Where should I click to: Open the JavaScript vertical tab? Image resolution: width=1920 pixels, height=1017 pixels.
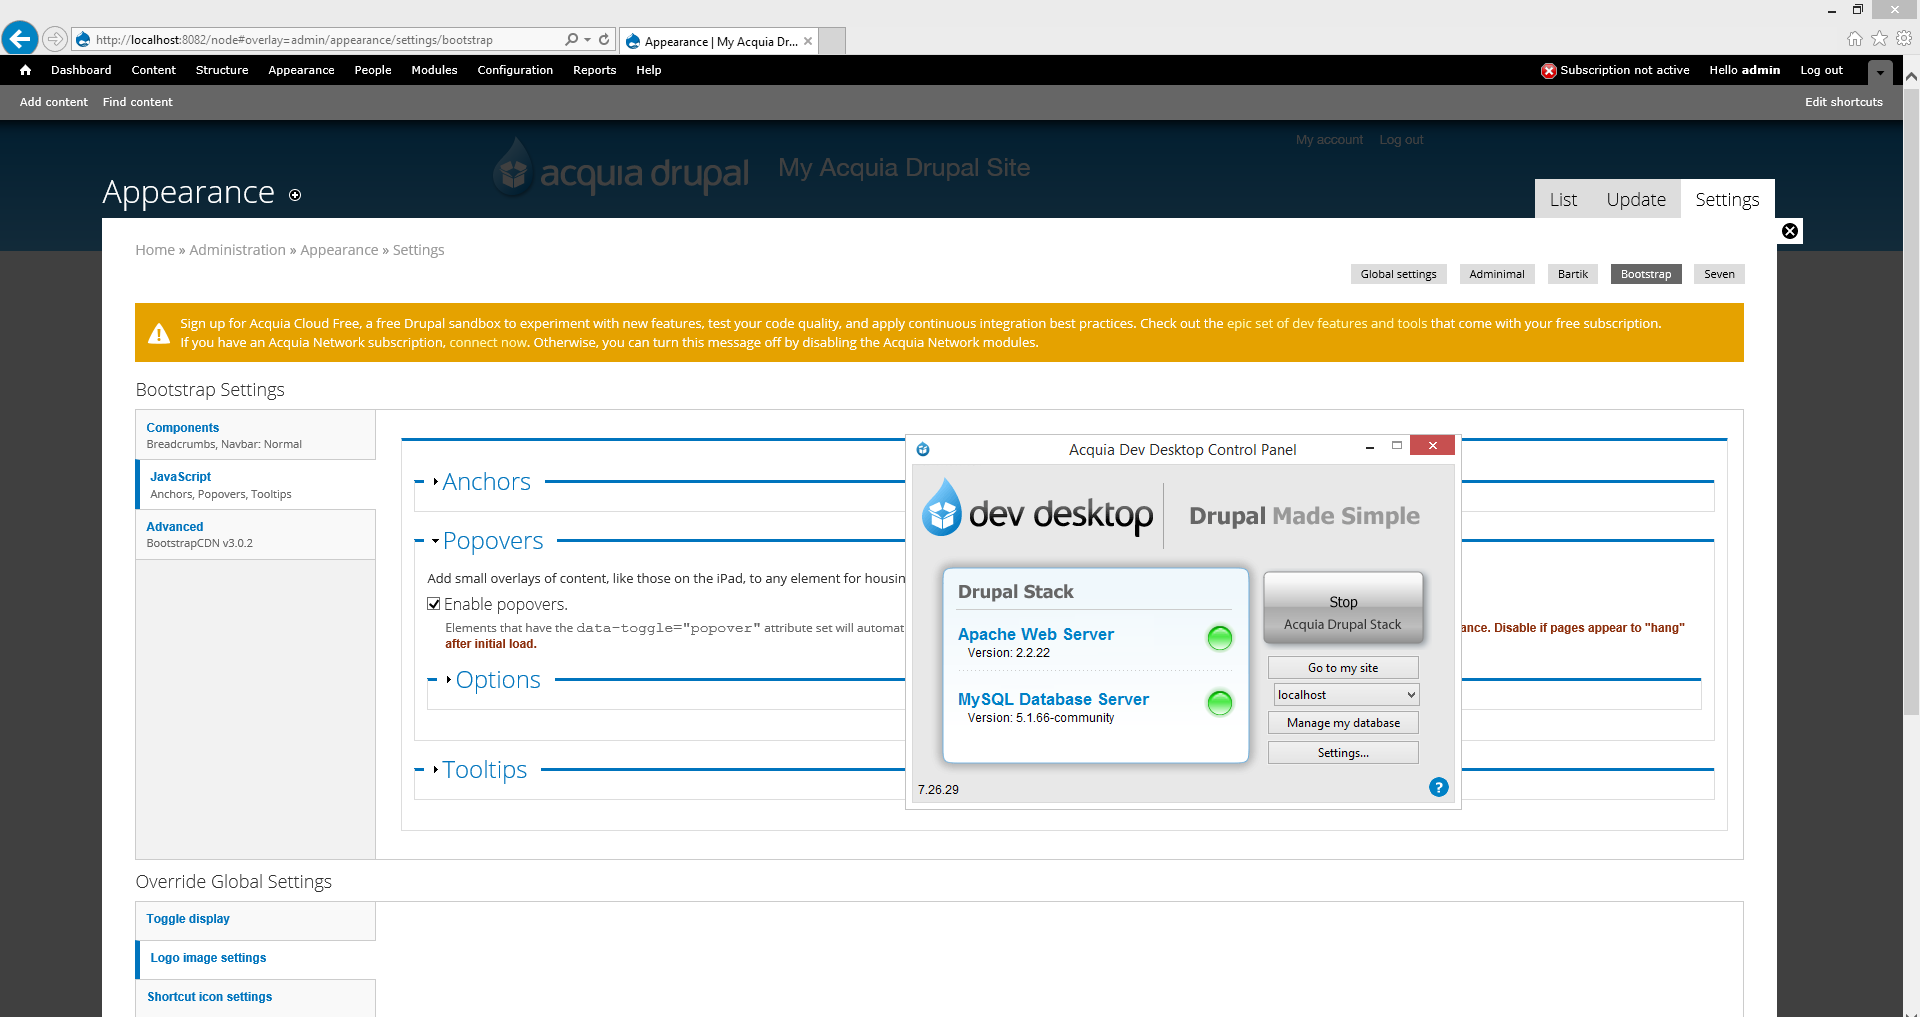[256, 485]
